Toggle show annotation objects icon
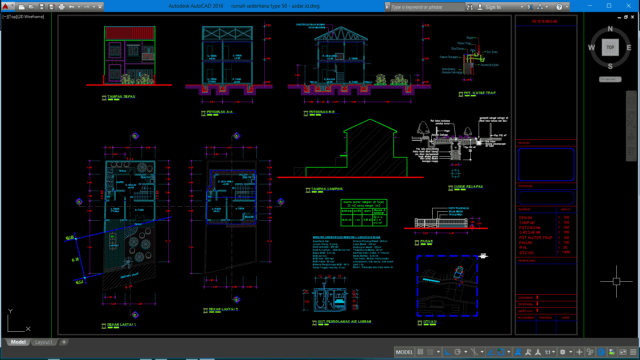The width and height of the screenshot is (640, 360). click(x=518, y=352)
